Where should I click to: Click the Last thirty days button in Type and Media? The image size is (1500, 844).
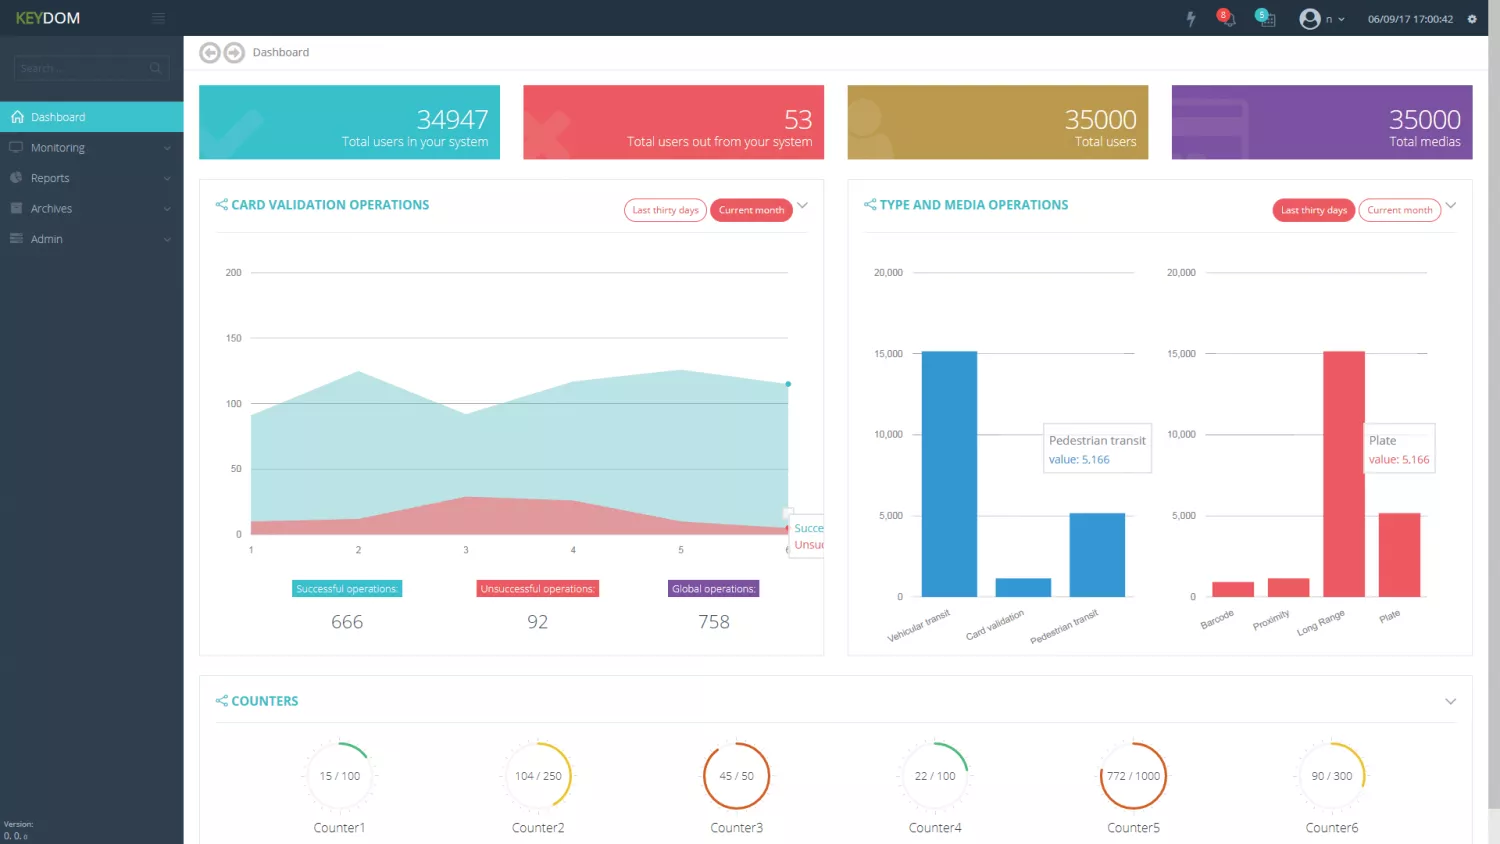(1314, 210)
